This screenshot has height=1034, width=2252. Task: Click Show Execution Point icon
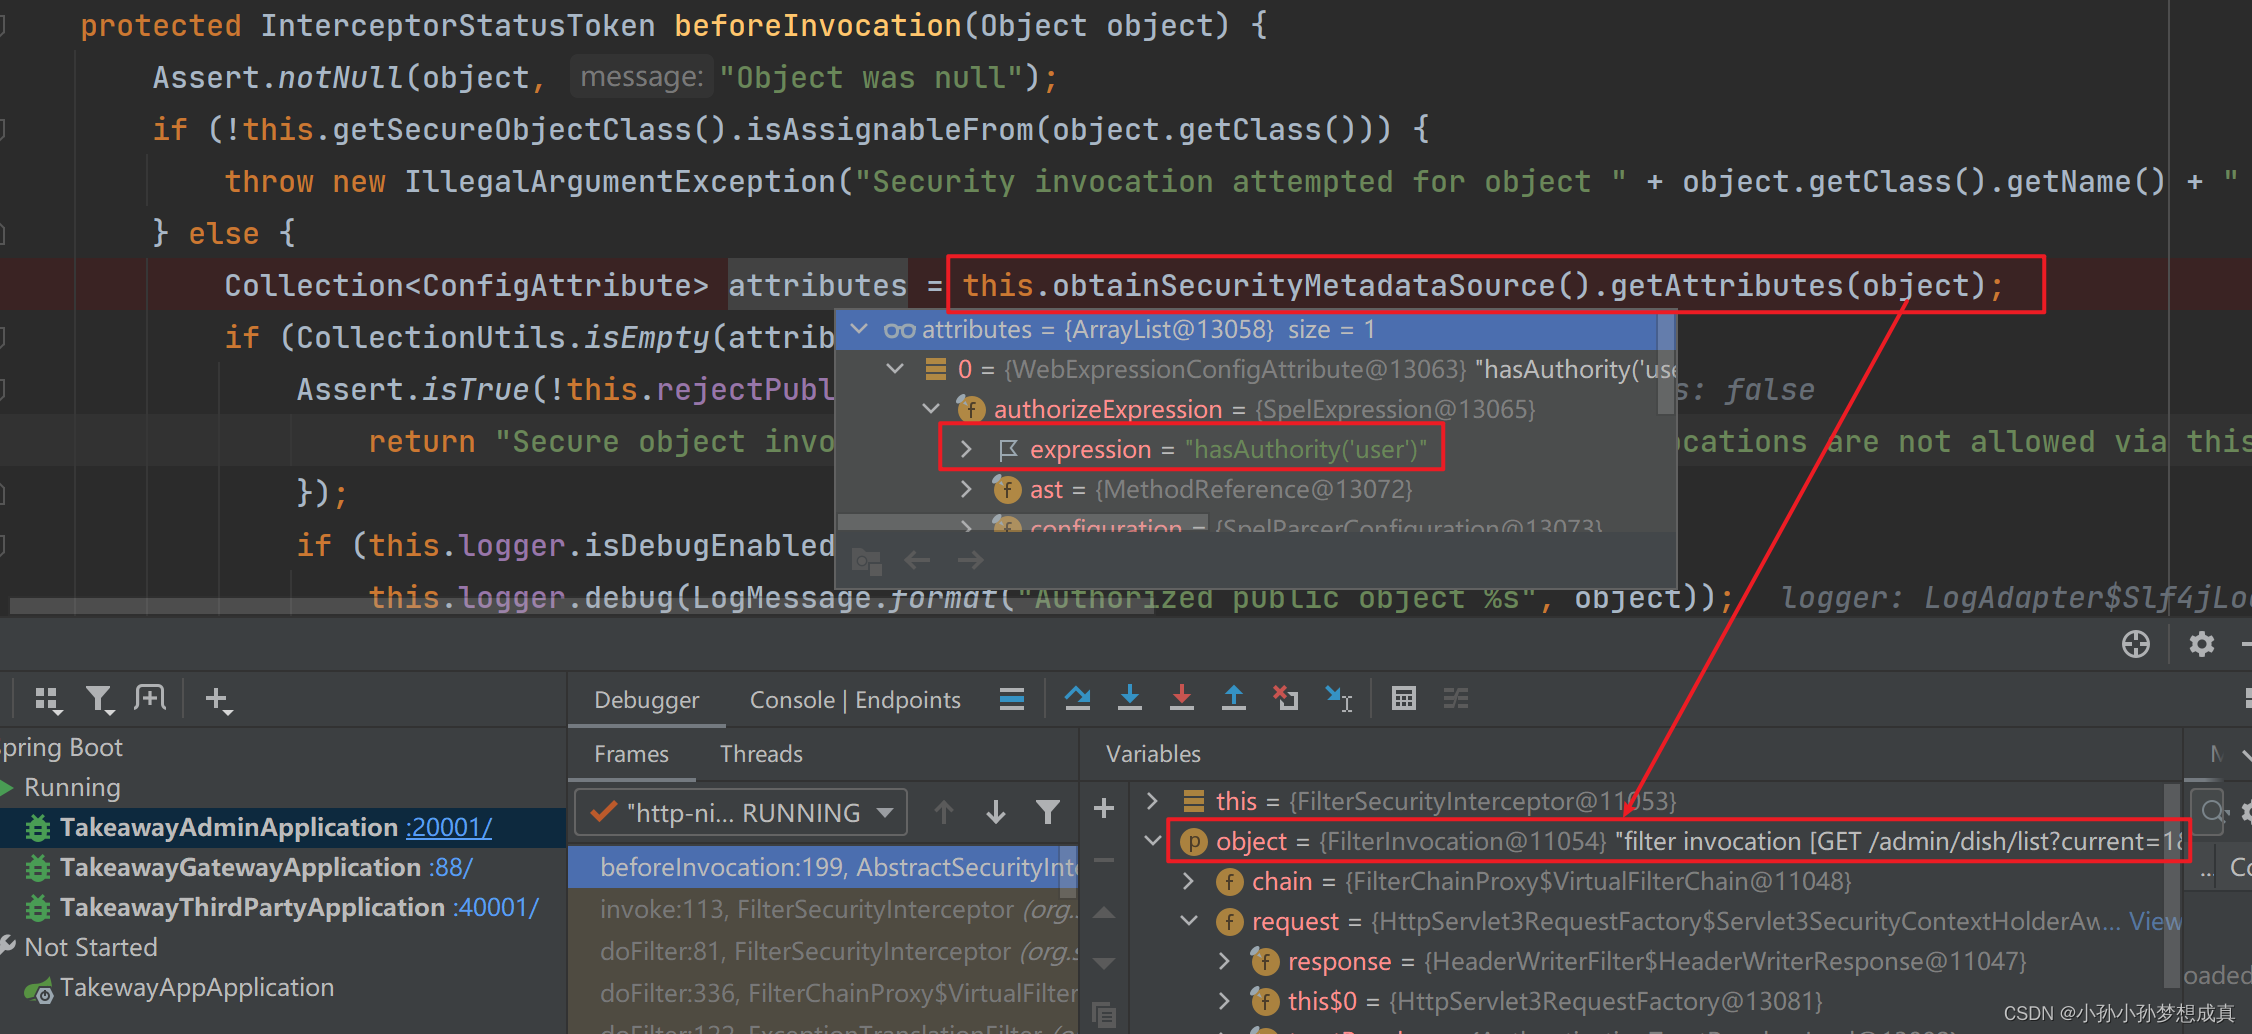[1011, 698]
